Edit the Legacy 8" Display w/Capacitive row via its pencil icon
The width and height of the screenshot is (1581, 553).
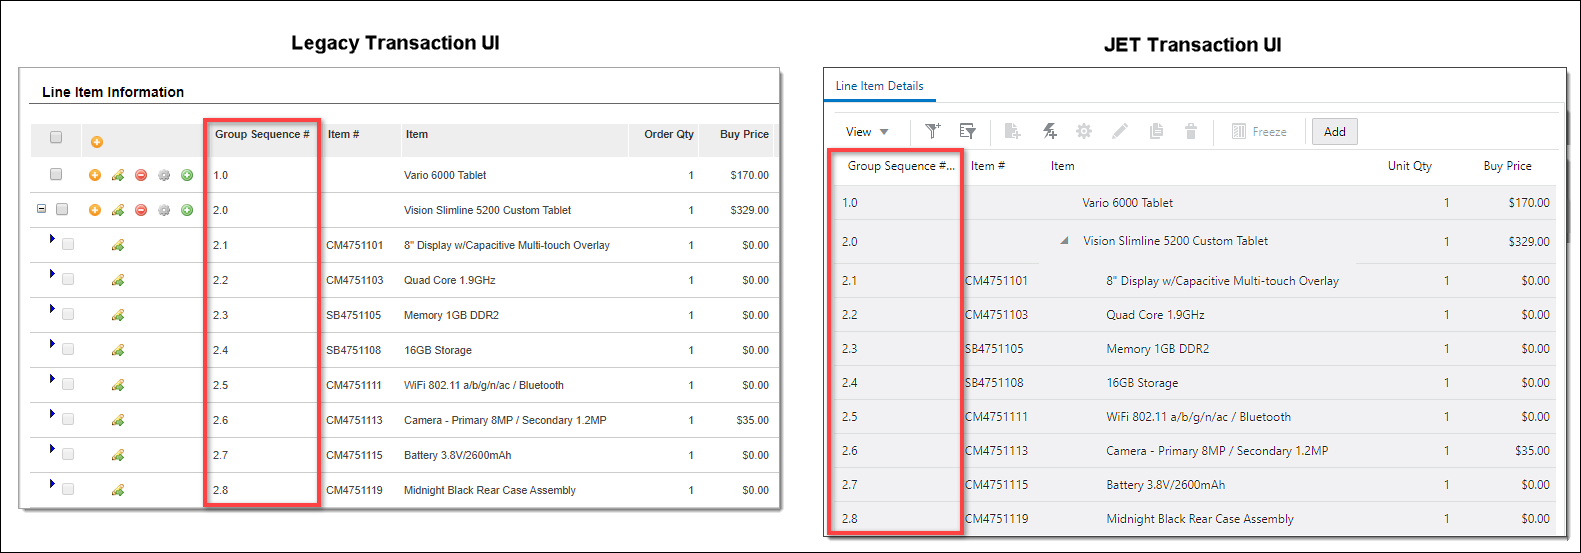[118, 245]
